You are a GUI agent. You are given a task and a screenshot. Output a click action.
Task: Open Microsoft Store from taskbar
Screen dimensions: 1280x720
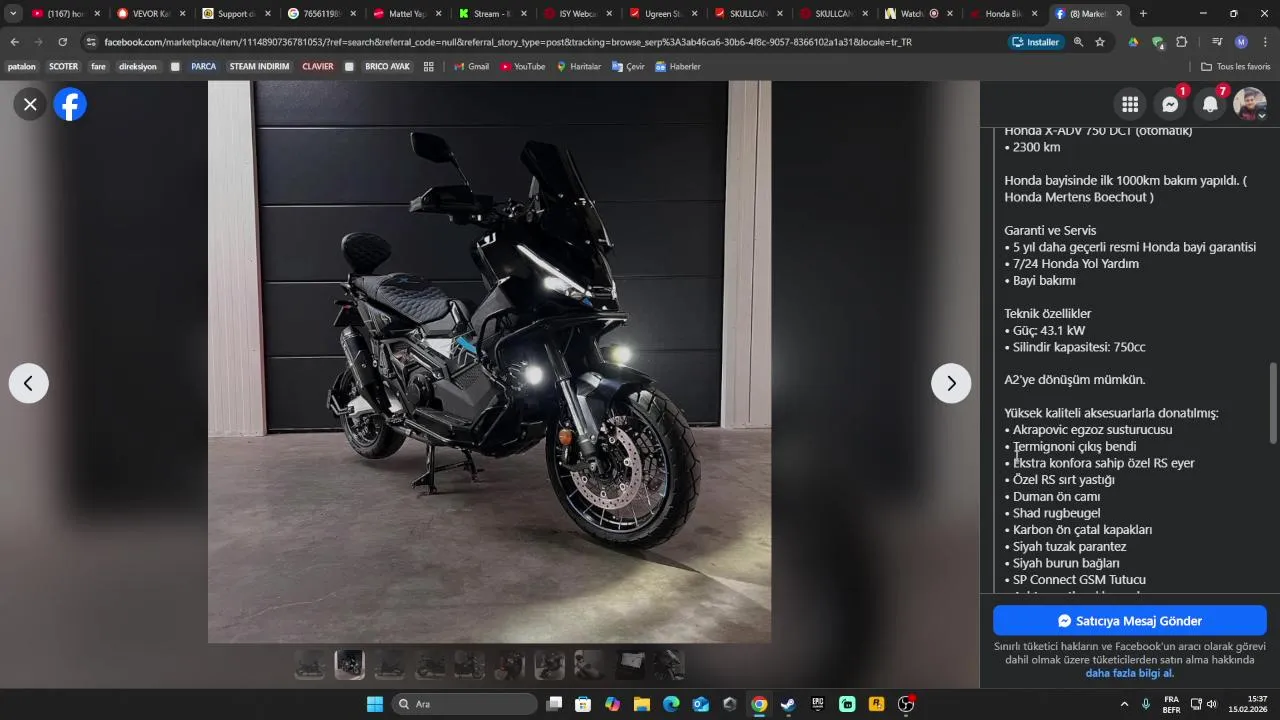click(x=583, y=704)
